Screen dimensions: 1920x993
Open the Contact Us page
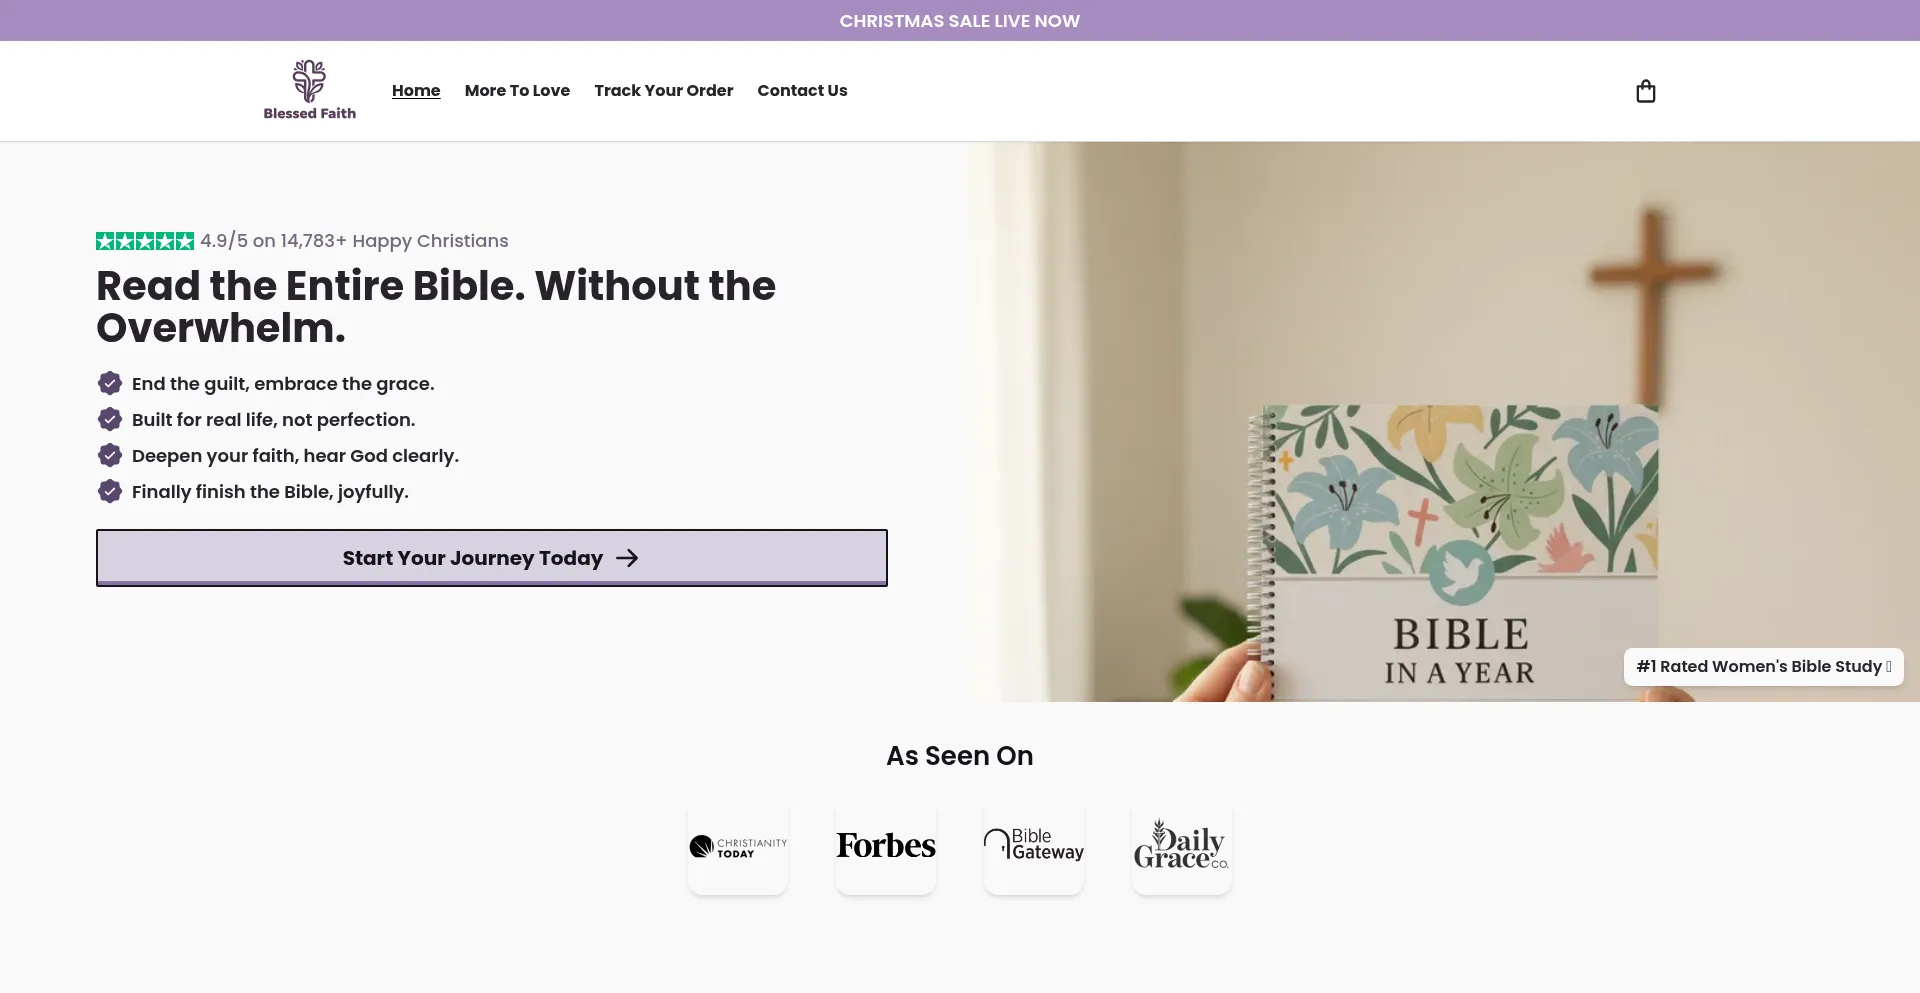click(802, 91)
